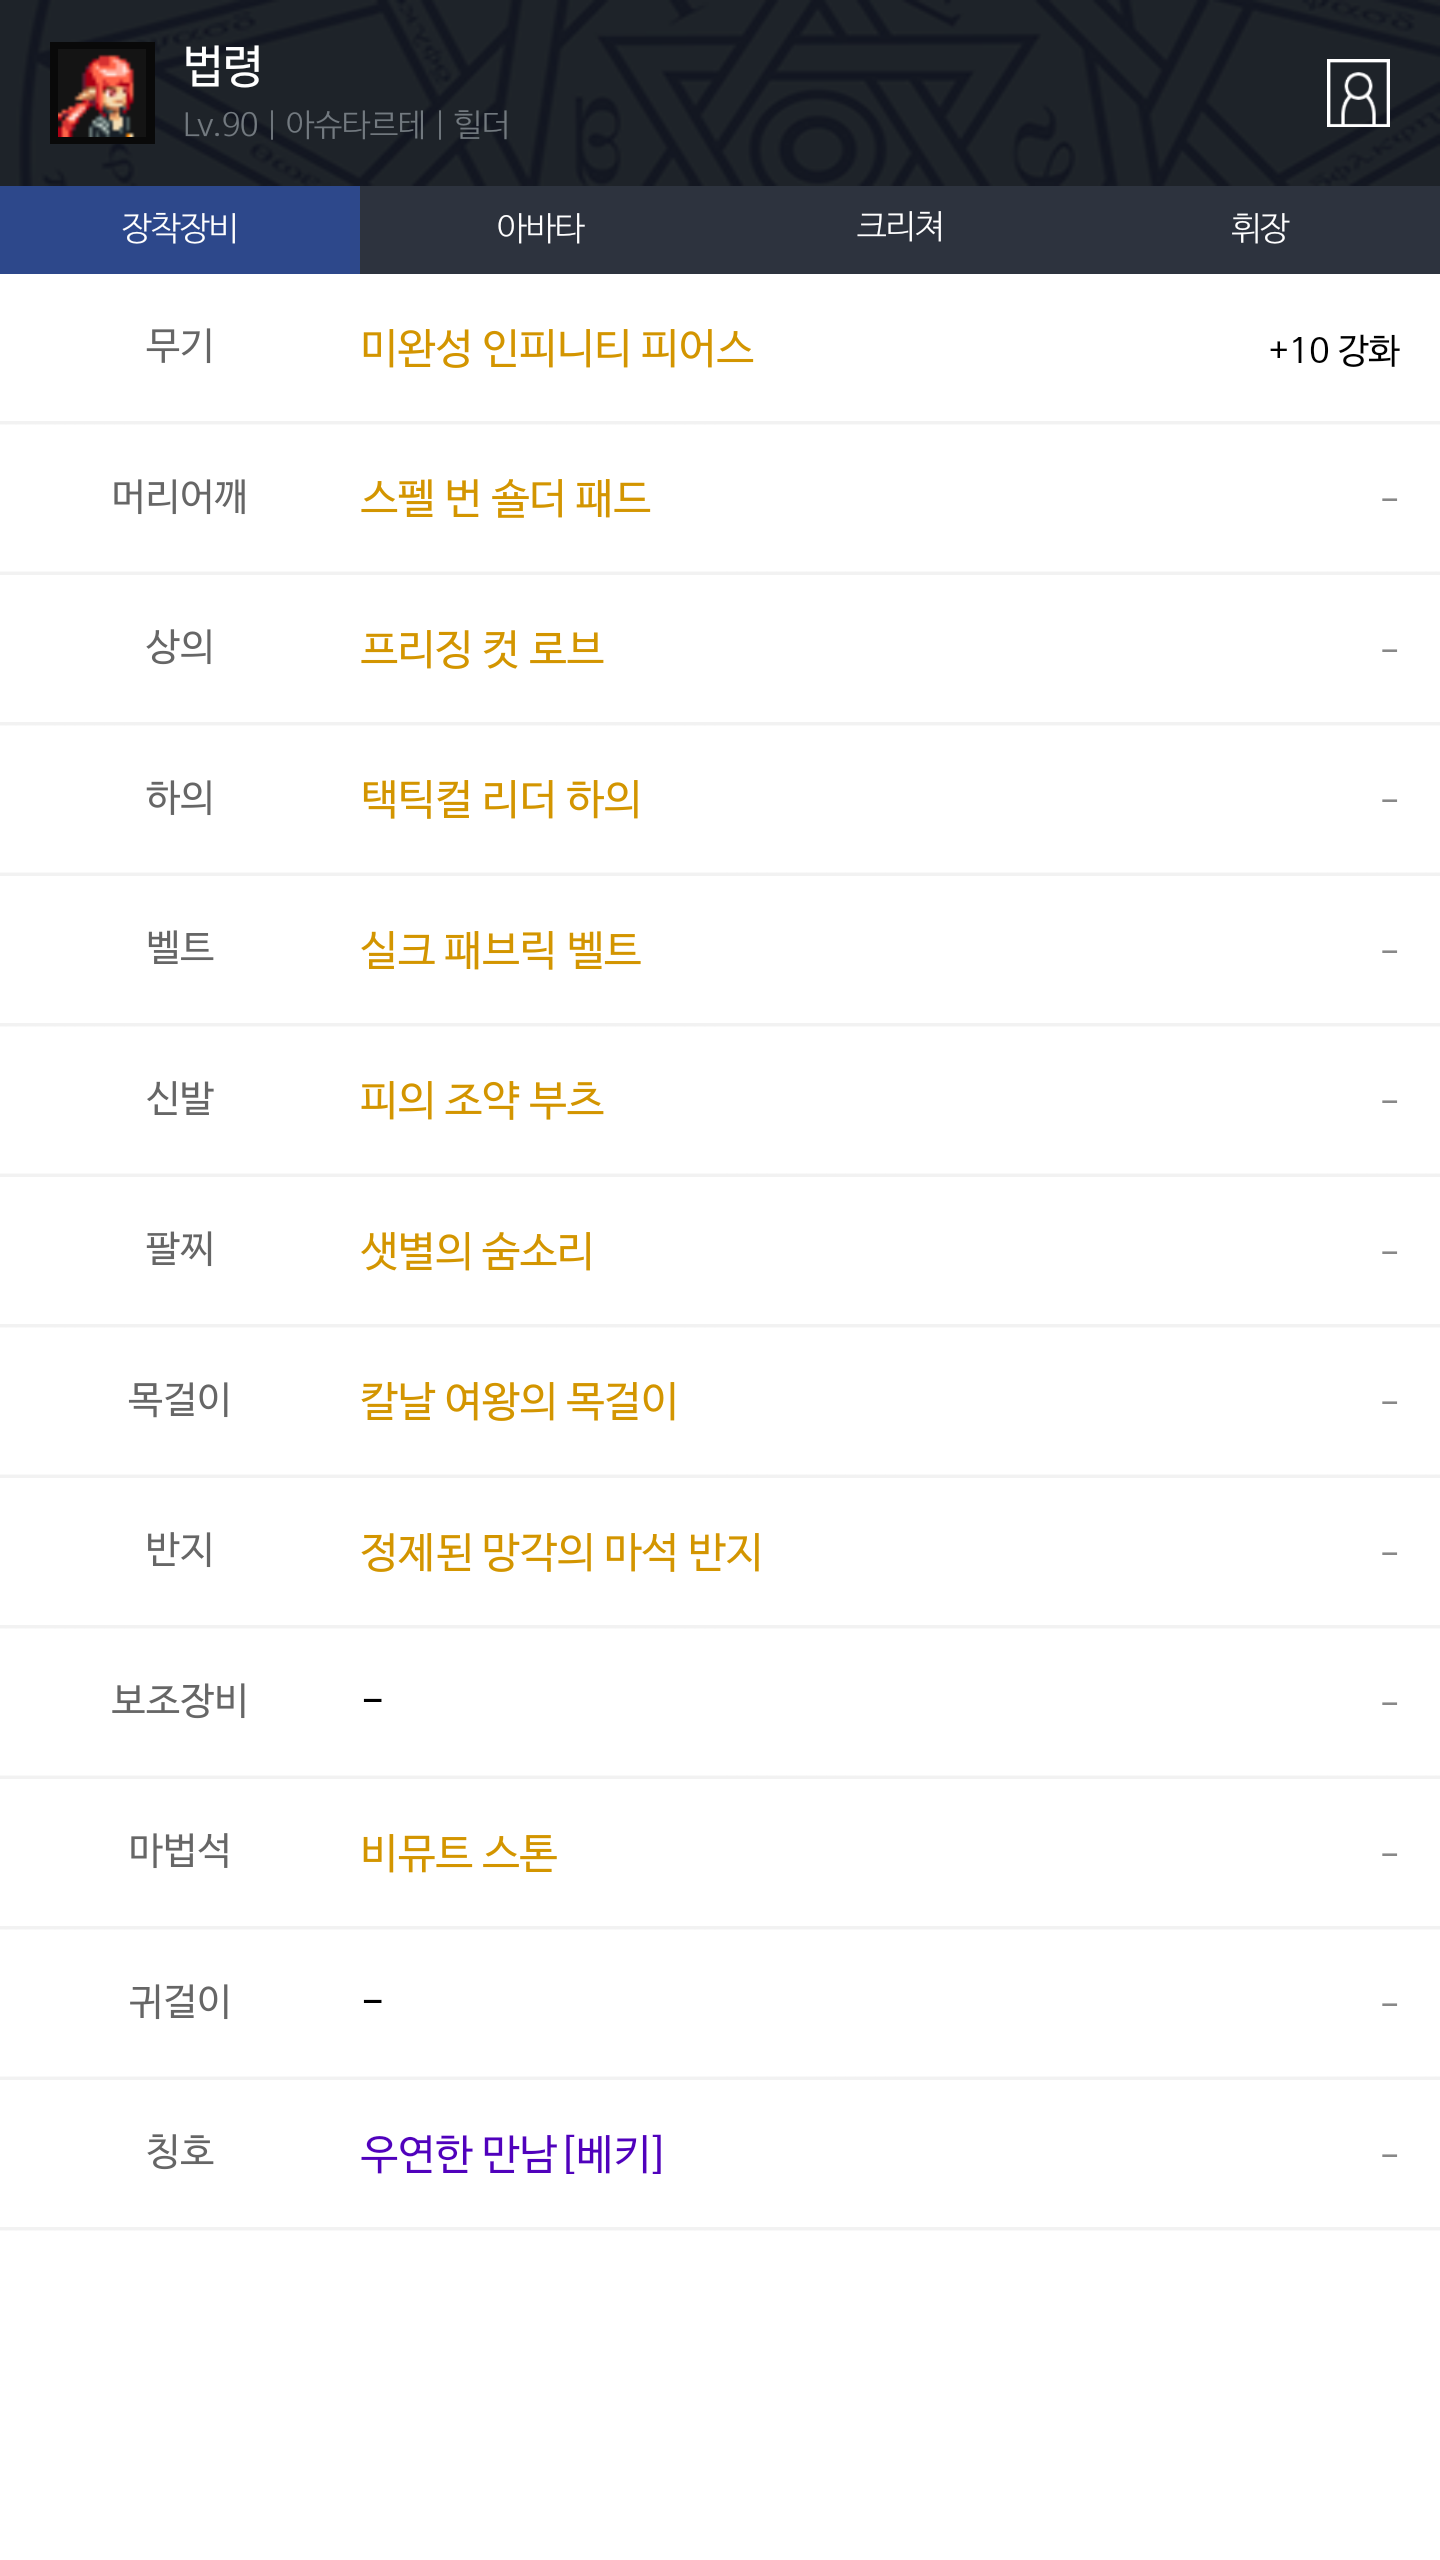Click belt item 실크 패브릭 벨트
Viewport: 1440px width, 2560px height.
click(x=500, y=950)
